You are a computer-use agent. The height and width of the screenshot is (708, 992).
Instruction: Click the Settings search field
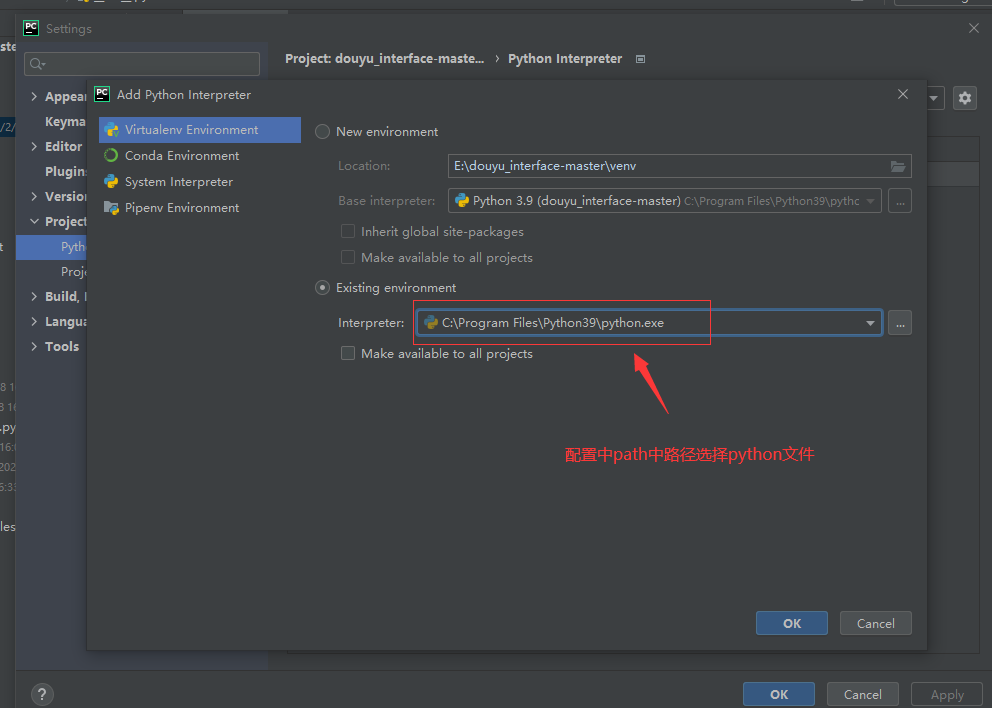tap(142, 64)
